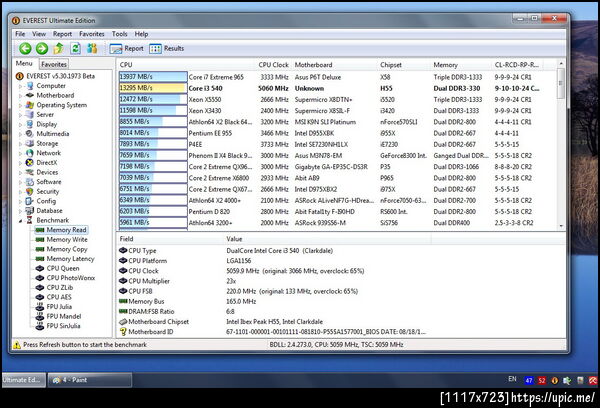The height and width of the screenshot is (408, 600).
Task: Click the CPU AES chip icon
Action: point(40,297)
